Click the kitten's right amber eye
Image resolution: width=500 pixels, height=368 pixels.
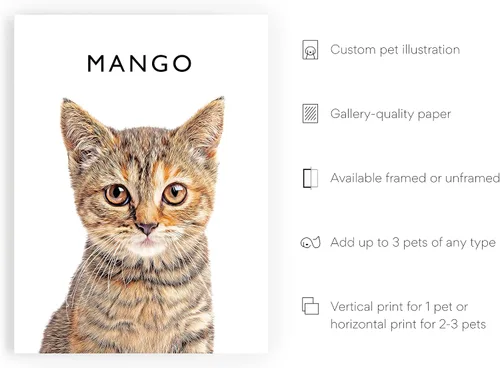pyautogui.click(x=174, y=193)
